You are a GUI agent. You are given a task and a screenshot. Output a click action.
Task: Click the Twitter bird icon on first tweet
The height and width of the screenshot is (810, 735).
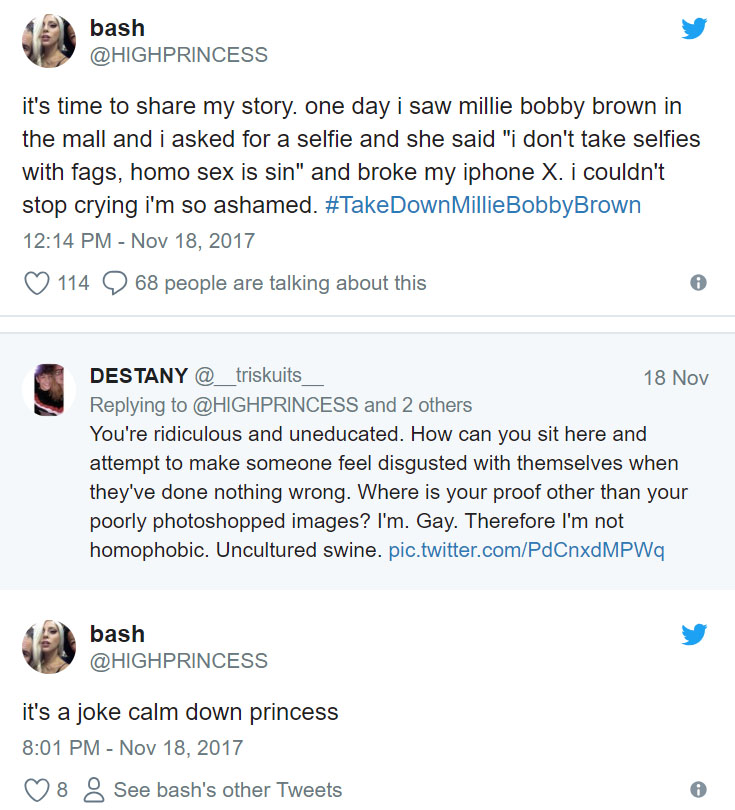click(x=694, y=29)
